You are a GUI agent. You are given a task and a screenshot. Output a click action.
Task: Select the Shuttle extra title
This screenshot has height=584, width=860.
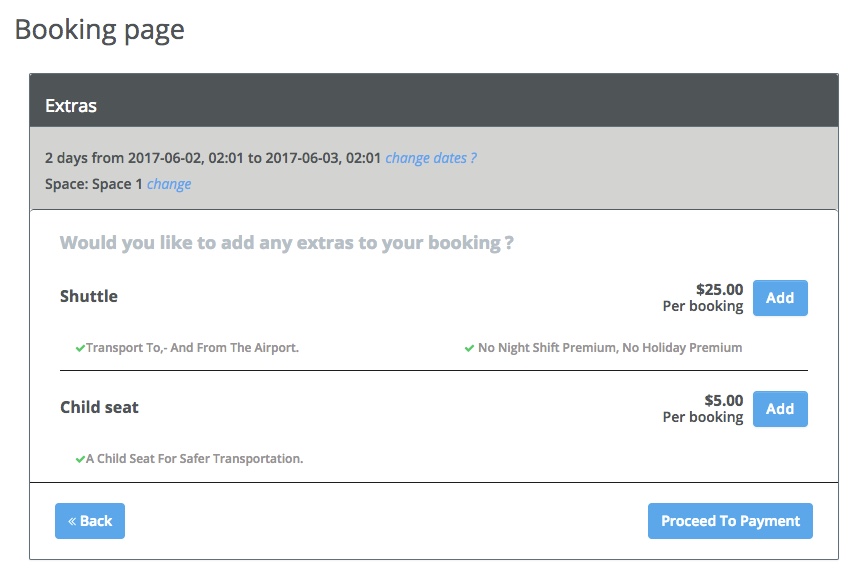click(89, 297)
